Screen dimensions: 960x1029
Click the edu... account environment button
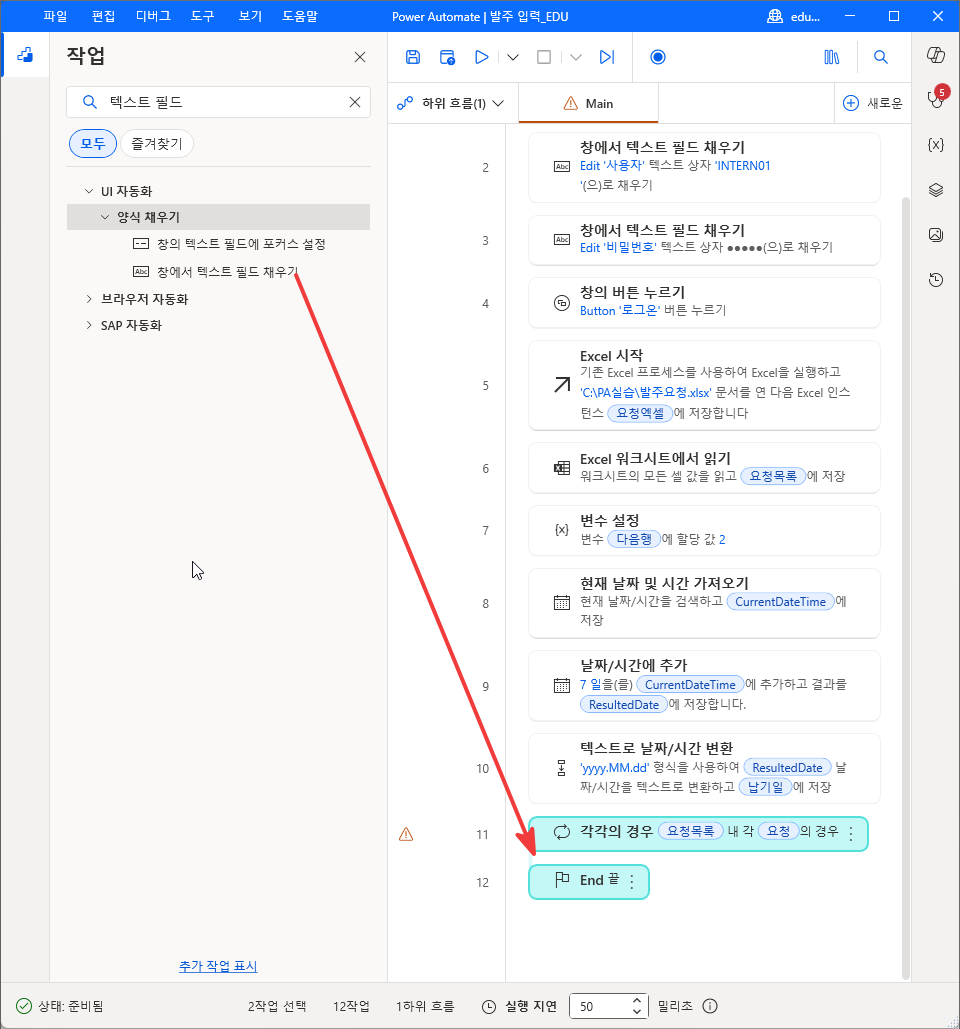[794, 16]
